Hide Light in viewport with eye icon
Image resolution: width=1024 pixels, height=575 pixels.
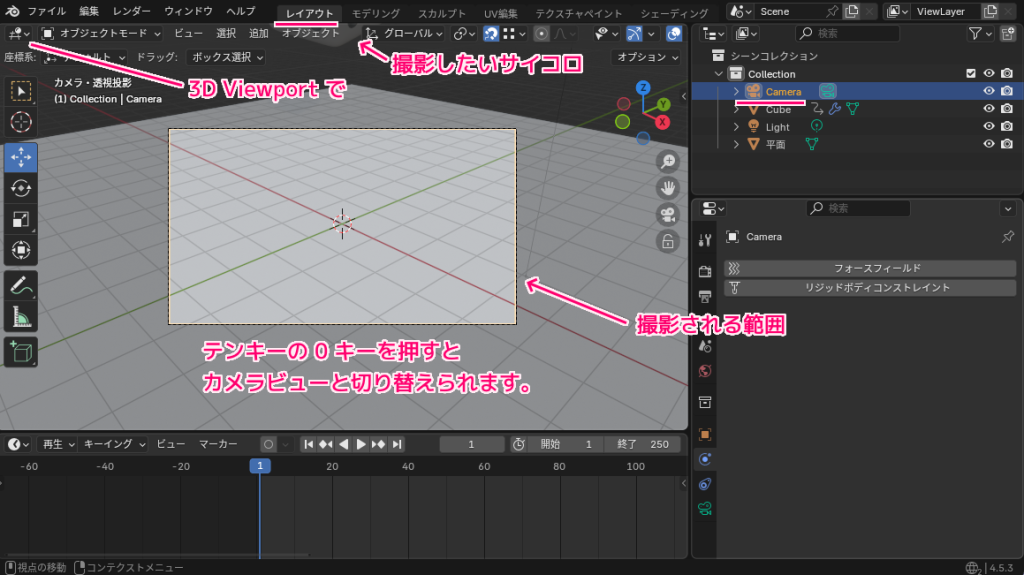(x=989, y=127)
